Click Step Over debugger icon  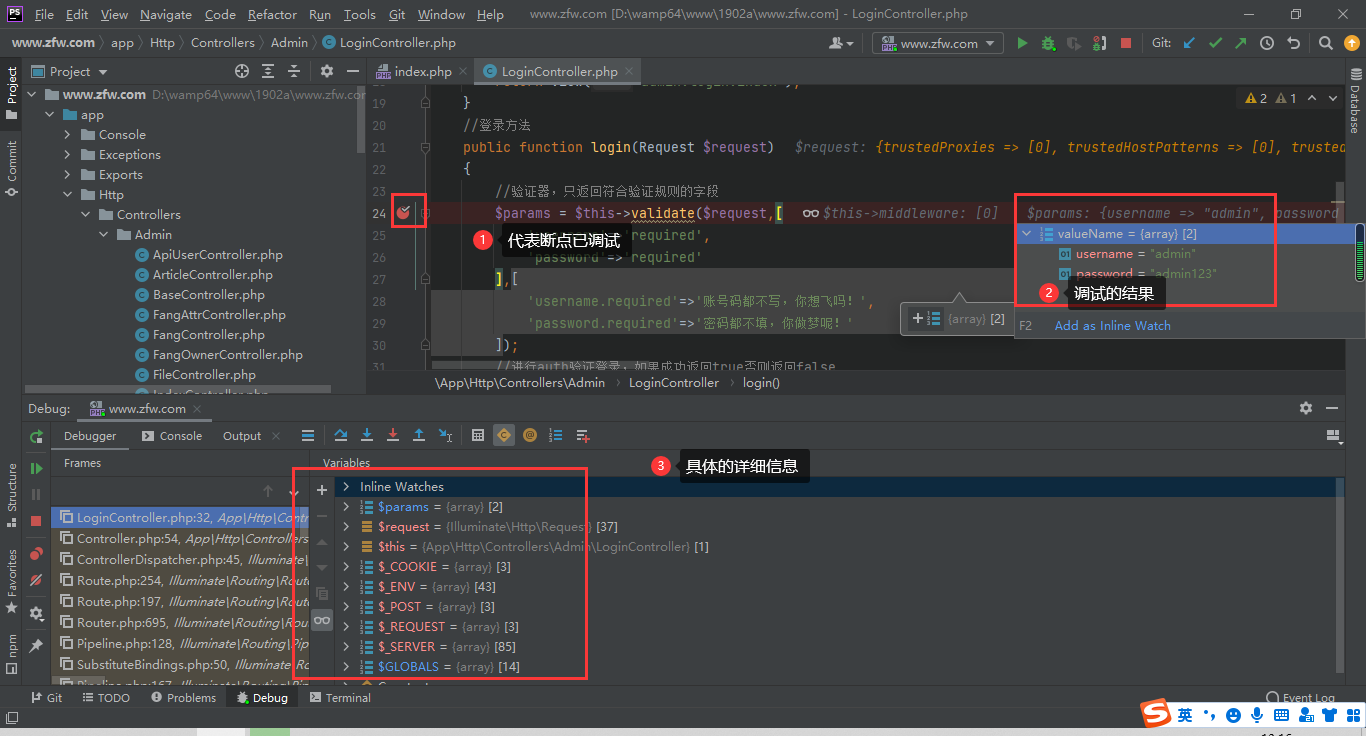pyautogui.click(x=341, y=435)
